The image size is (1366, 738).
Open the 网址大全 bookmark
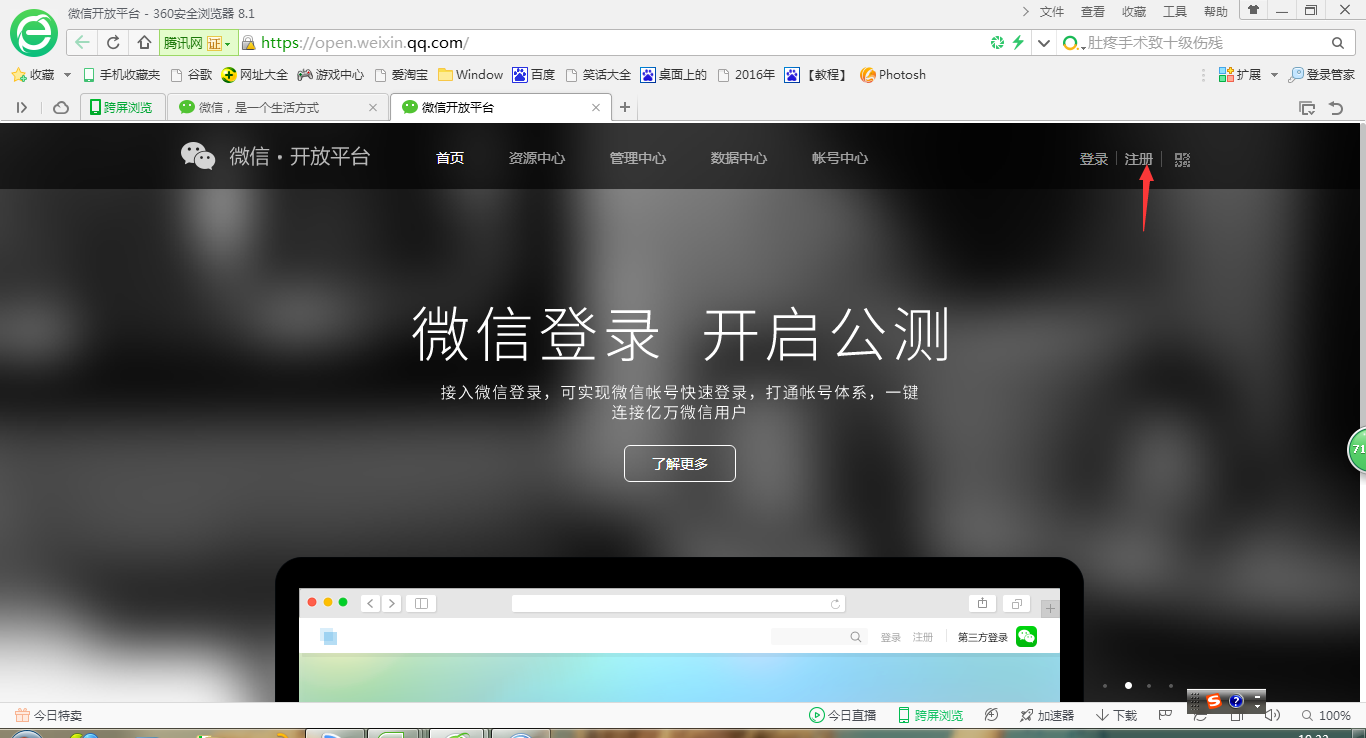tap(255, 75)
